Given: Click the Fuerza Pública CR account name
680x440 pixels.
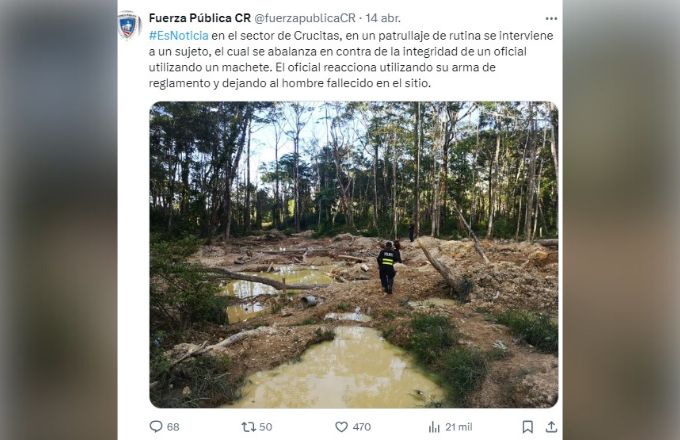Looking at the screenshot, I should 200,18.
